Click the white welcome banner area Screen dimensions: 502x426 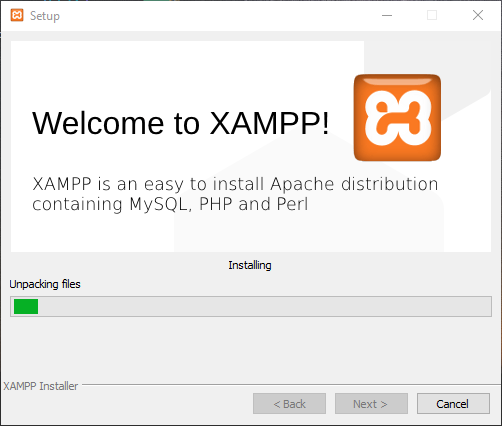click(x=251, y=146)
